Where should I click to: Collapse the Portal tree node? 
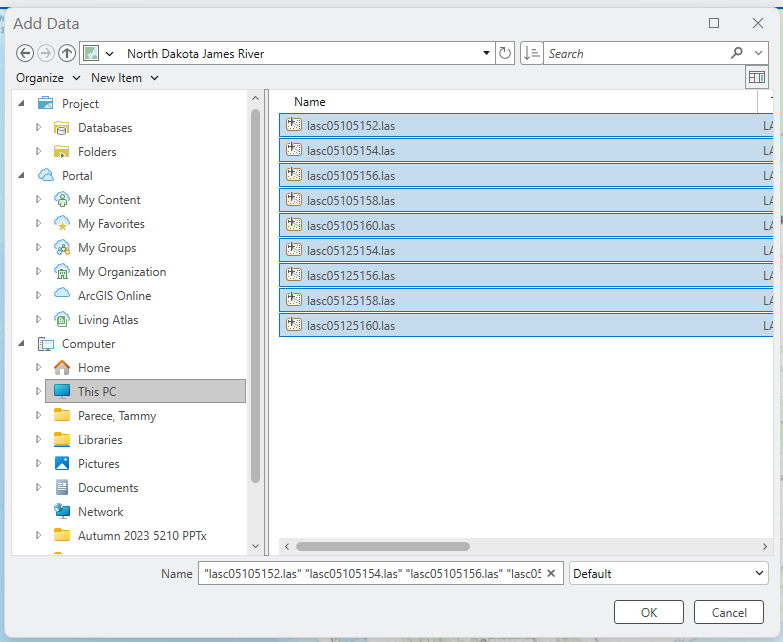(21, 175)
